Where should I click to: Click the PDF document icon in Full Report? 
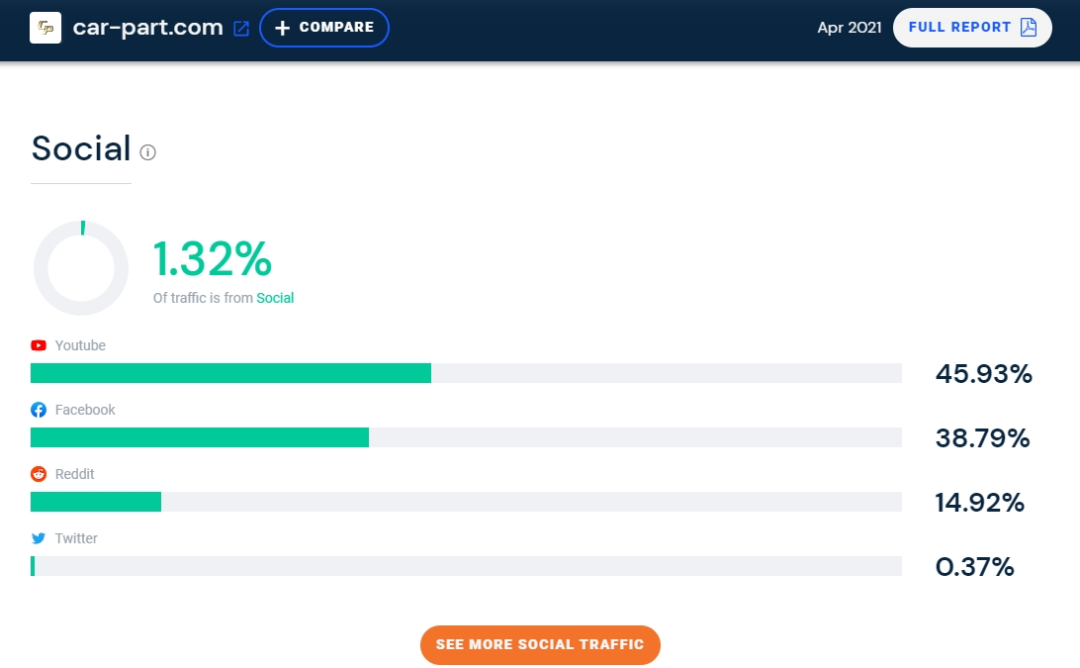click(x=1025, y=28)
